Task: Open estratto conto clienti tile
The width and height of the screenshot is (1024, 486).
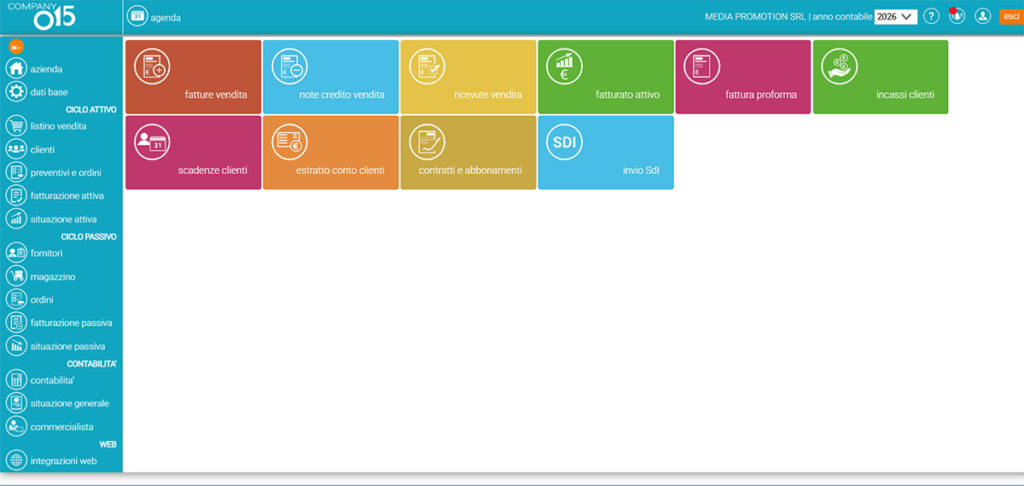Action: point(331,153)
